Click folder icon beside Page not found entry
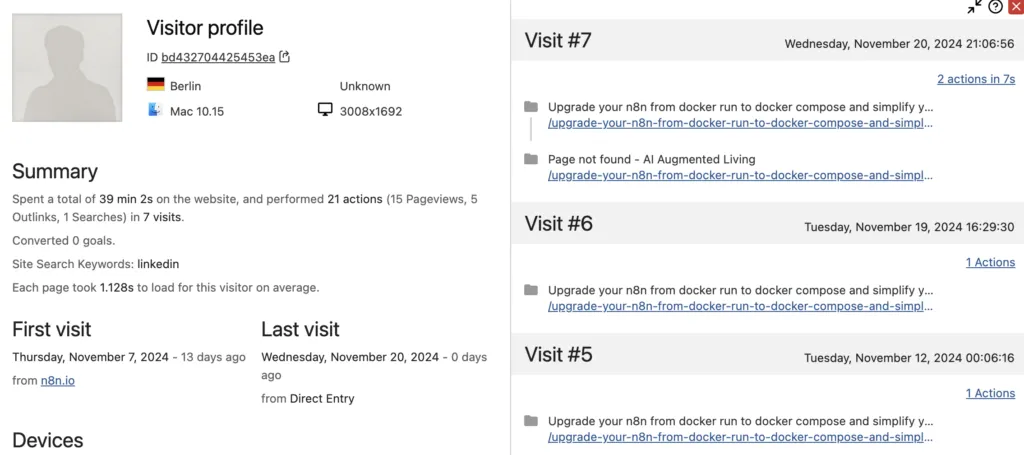 [x=531, y=159]
